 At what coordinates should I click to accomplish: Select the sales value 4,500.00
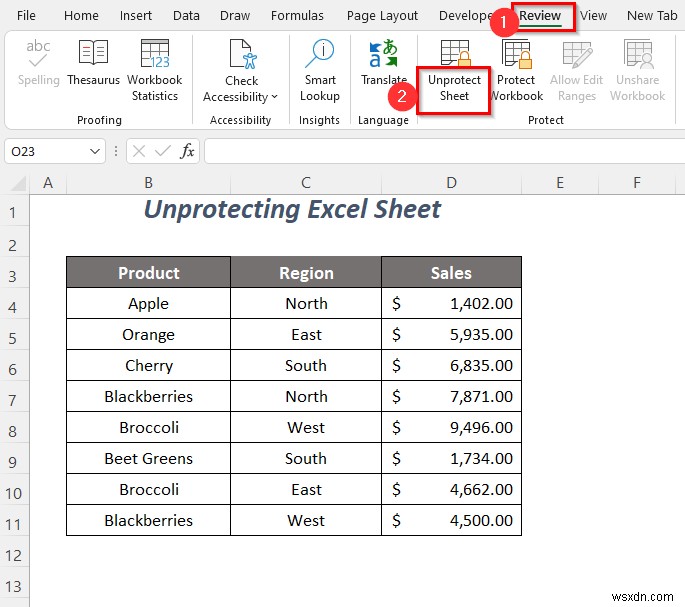pos(451,520)
